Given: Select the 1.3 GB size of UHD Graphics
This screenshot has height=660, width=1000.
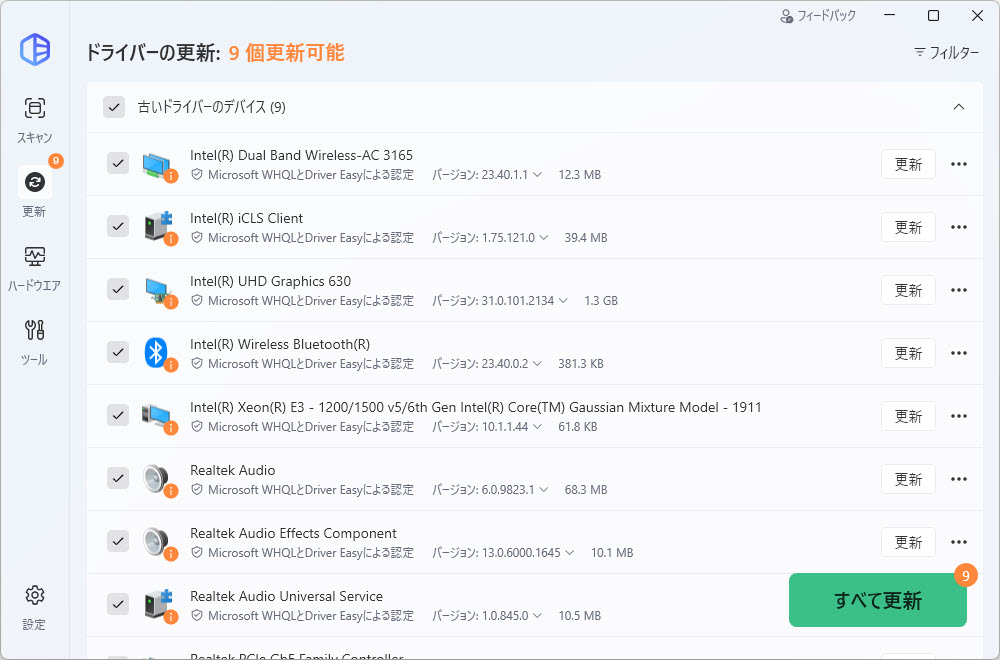Looking at the screenshot, I should pos(601,300).
